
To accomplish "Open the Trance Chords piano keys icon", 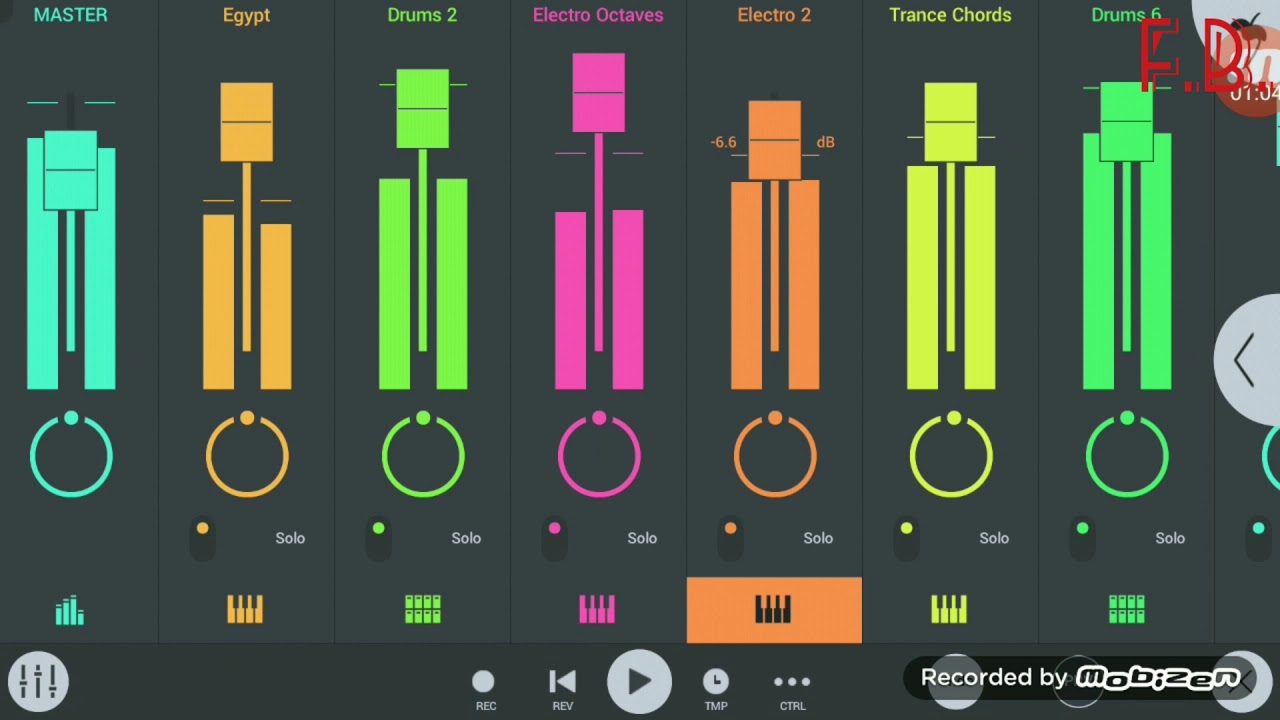I will tap(950, 610).
